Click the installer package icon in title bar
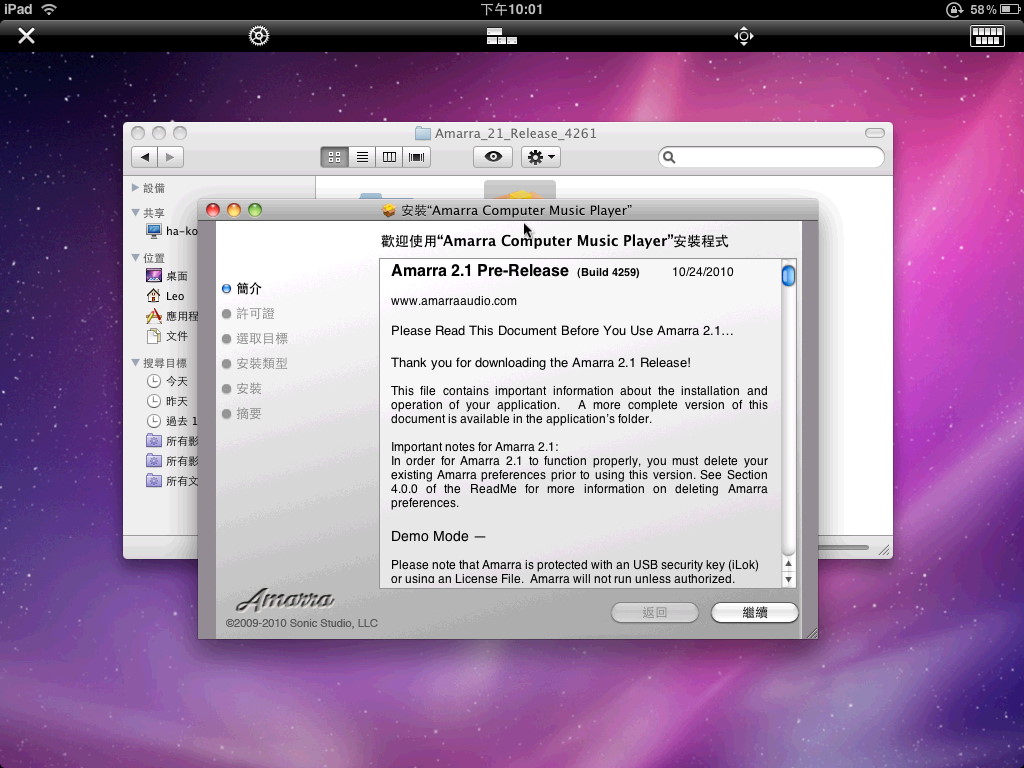Screen dimensions: 1024x768 389,210
